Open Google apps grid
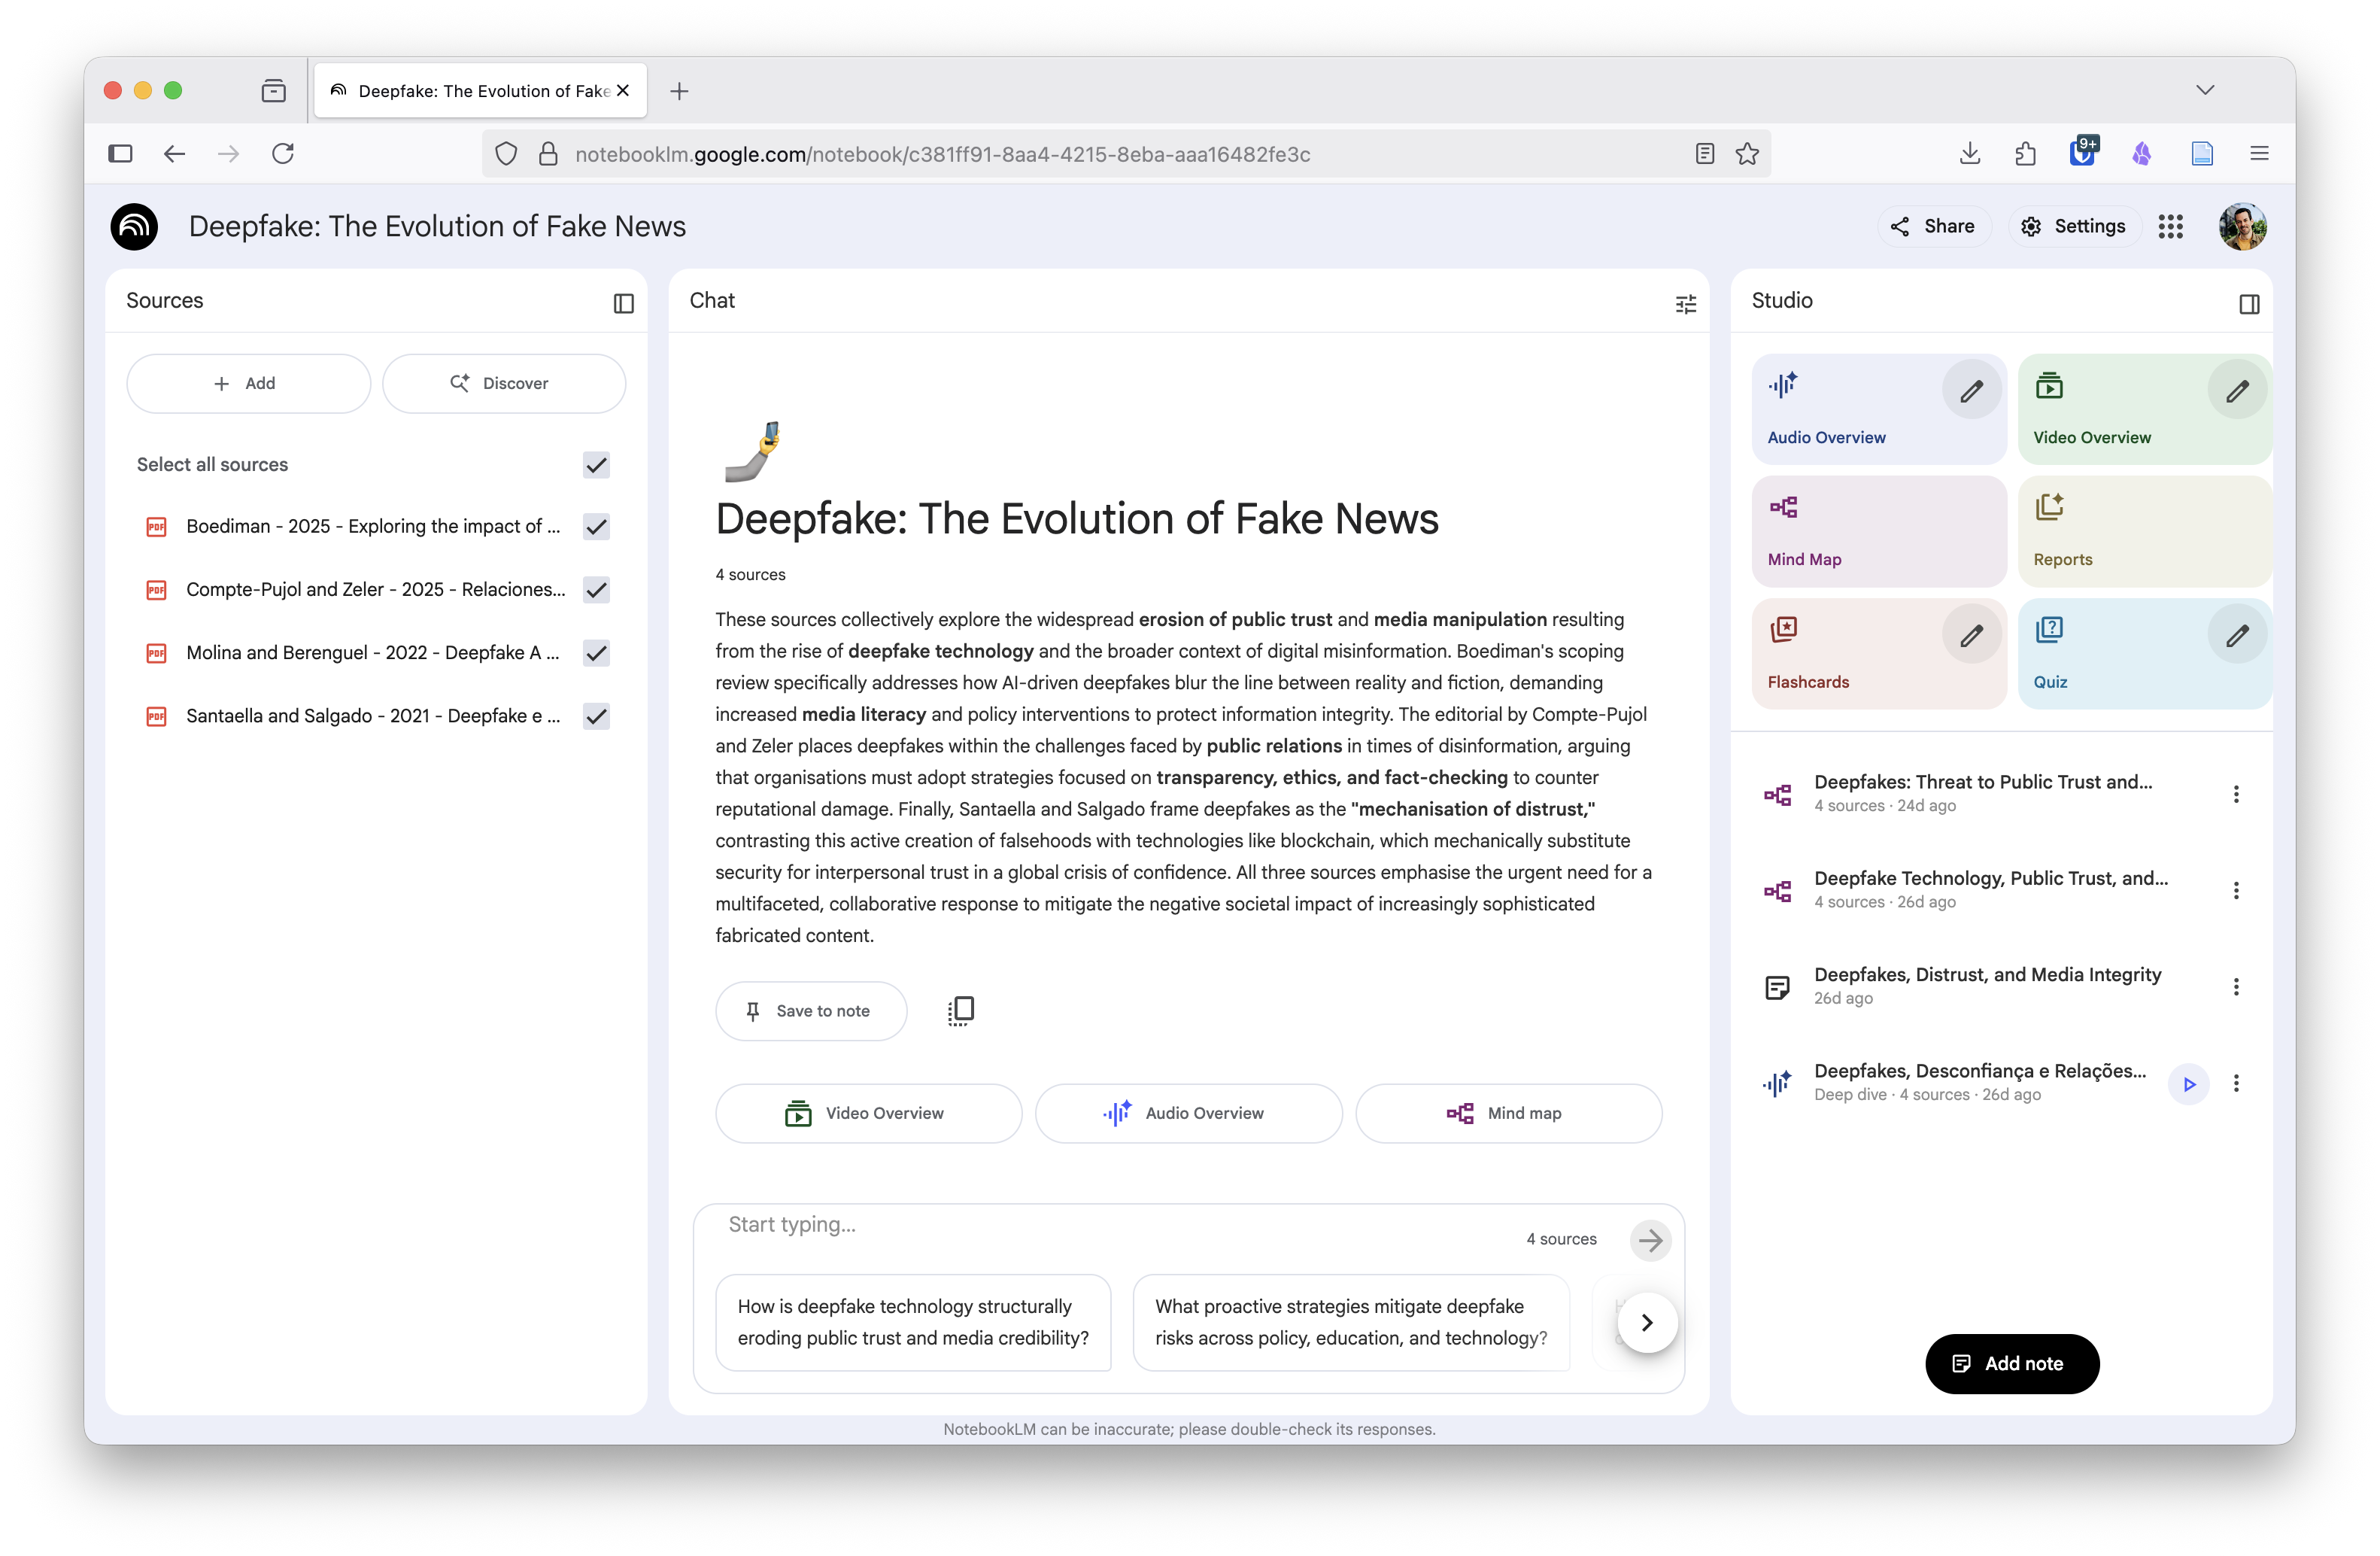Screen dimensions: 2380x1556 2170,227
